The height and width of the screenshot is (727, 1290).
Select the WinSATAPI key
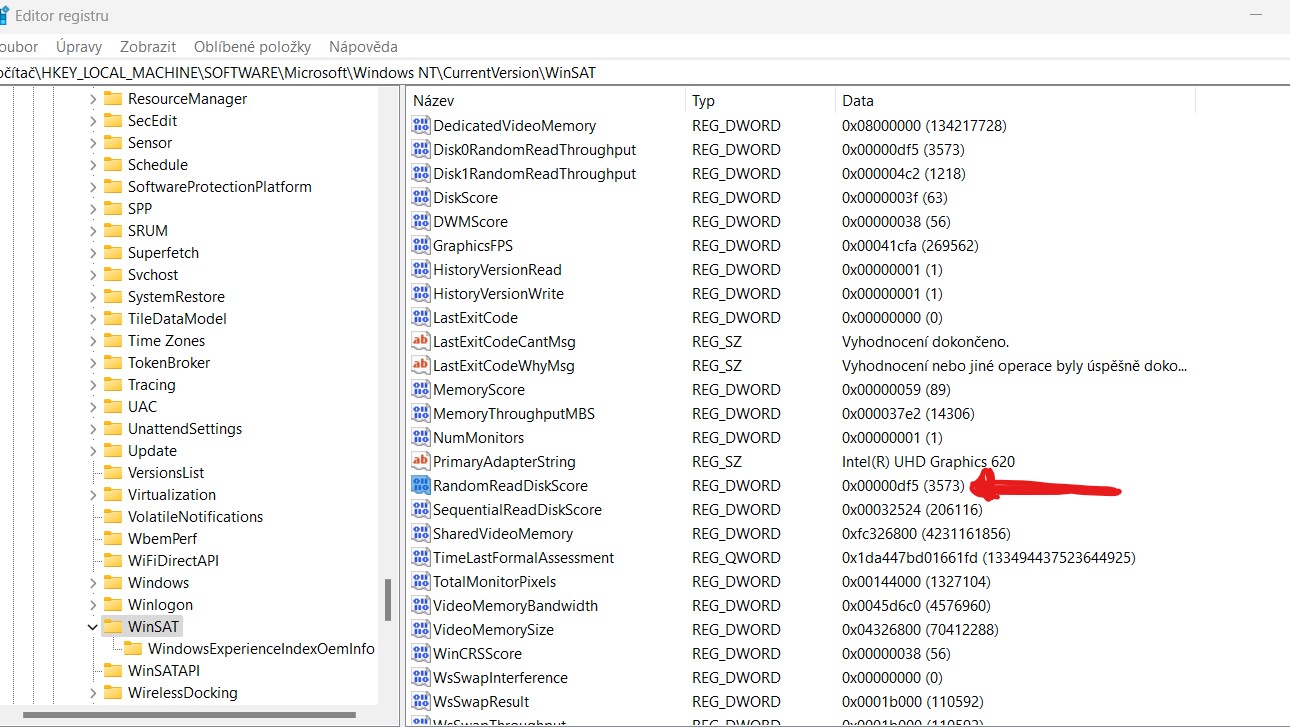click(164, 670)
